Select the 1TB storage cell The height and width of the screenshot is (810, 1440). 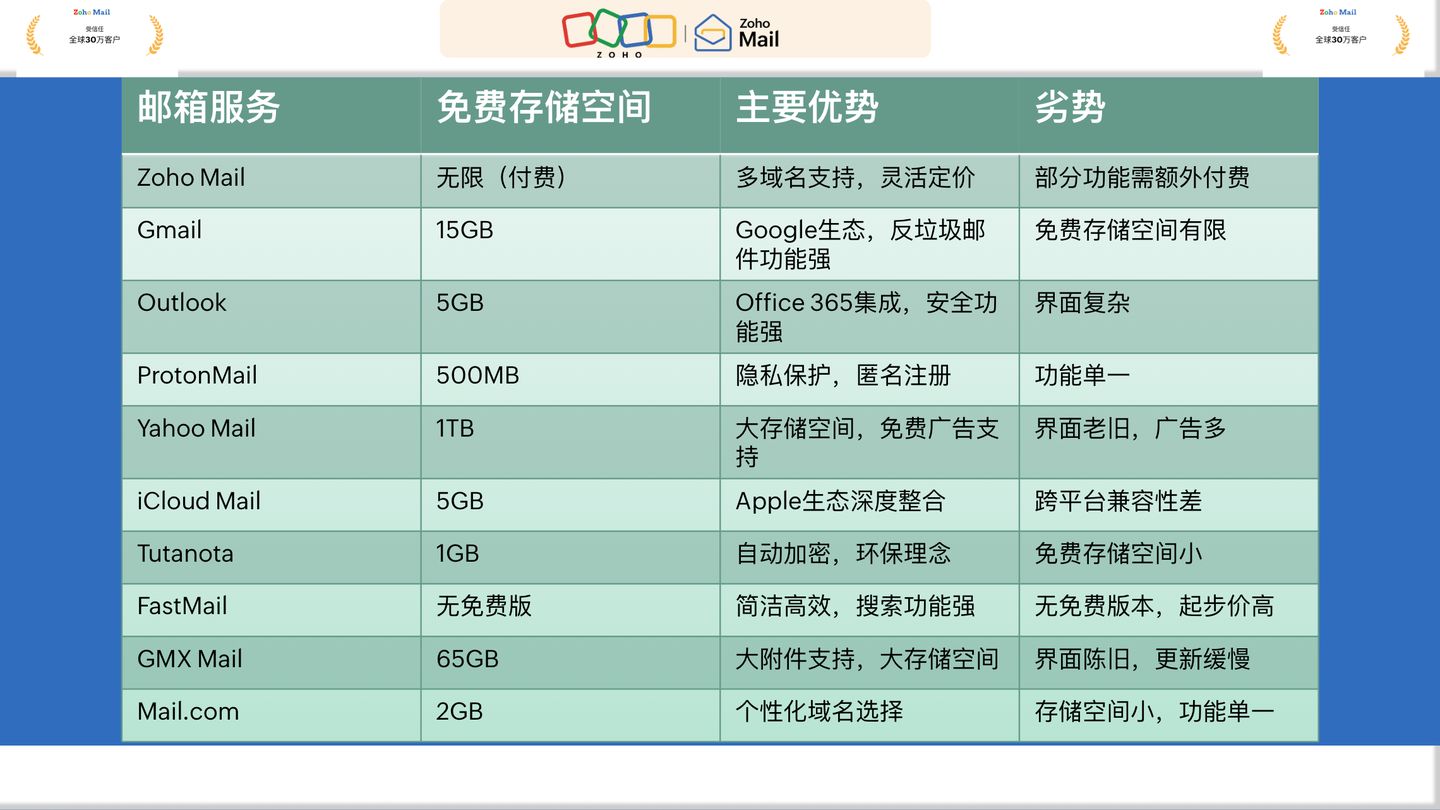pos(570,442)
